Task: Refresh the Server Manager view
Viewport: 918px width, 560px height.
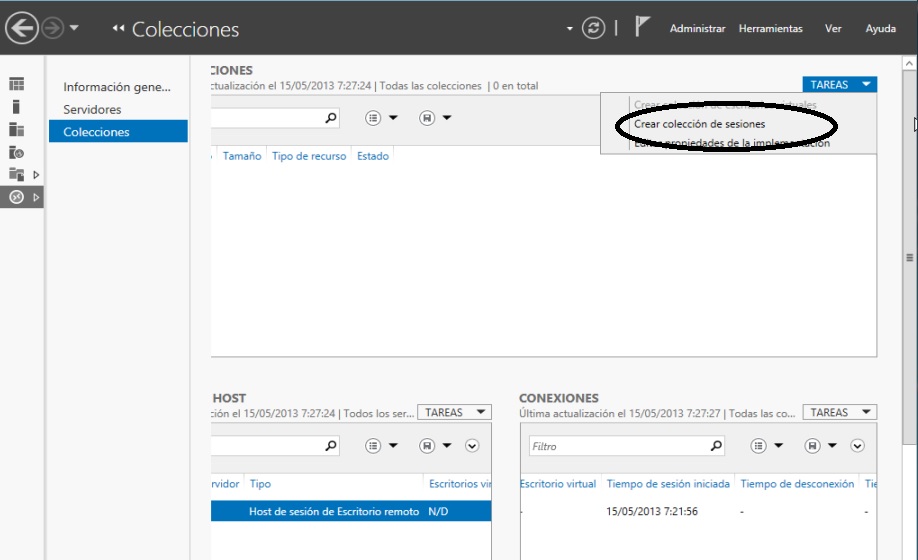Action: click(x=595, y=28)
